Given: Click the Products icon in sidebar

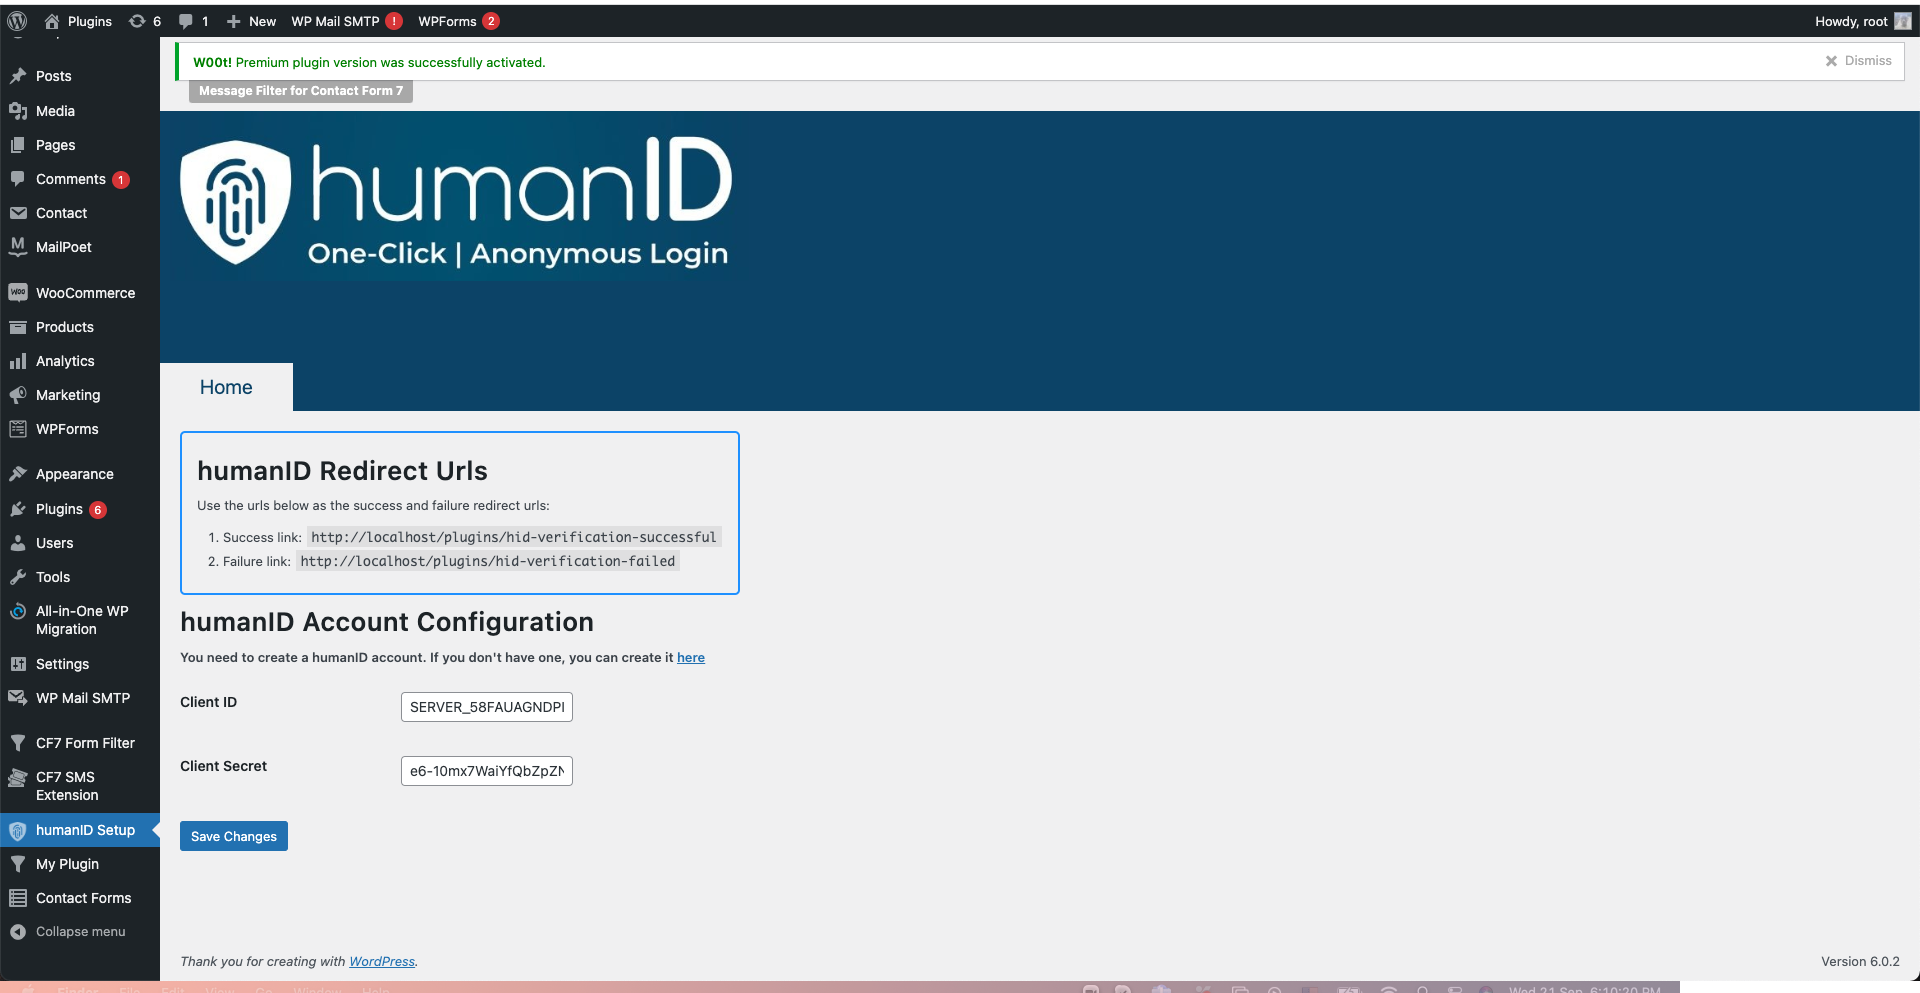Looking at the screenshot, I should (x=18, y=327).
